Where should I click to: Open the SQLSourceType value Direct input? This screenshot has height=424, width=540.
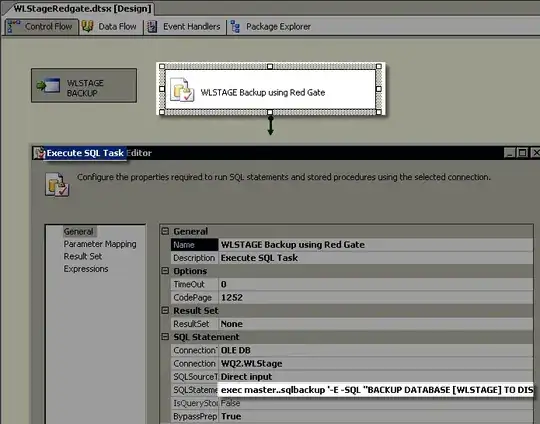point(376,376)
